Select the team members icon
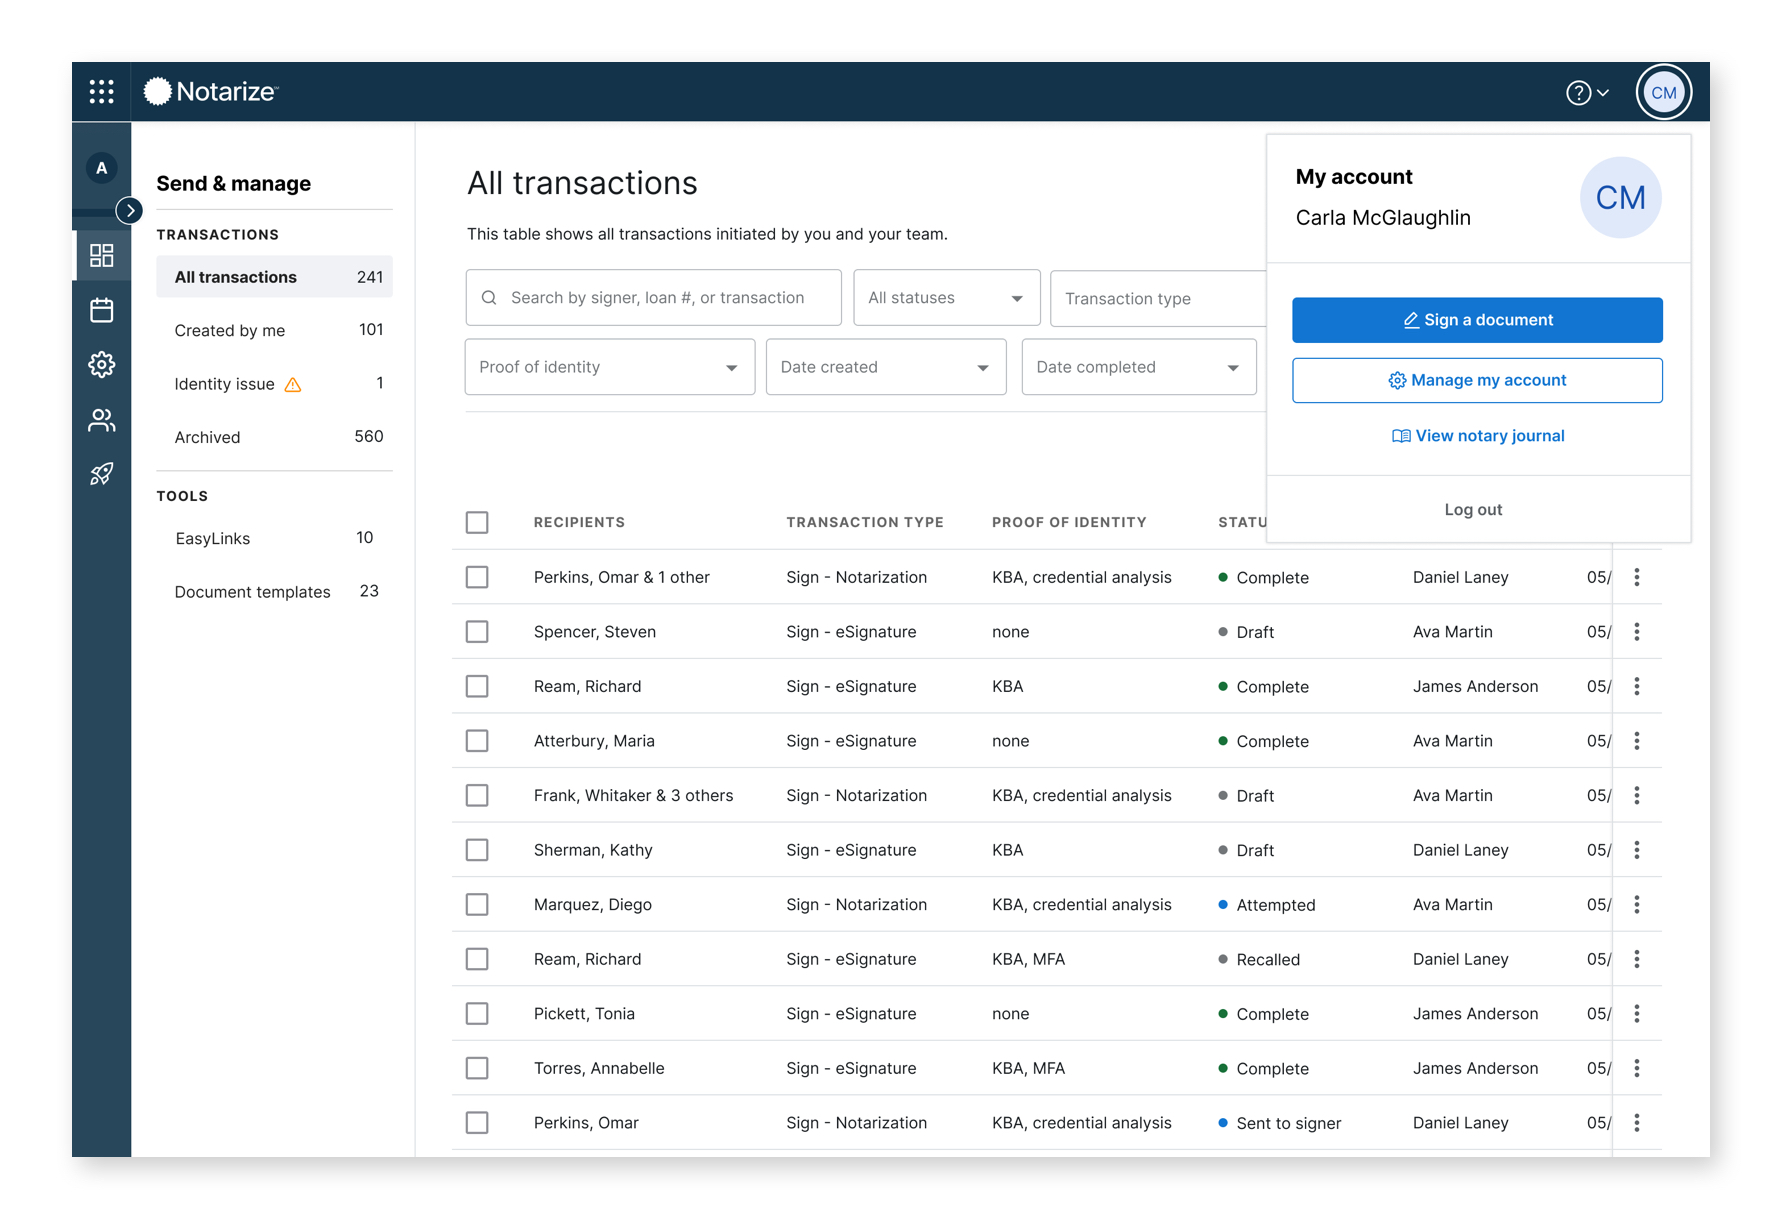 click(x=101, y=420)
